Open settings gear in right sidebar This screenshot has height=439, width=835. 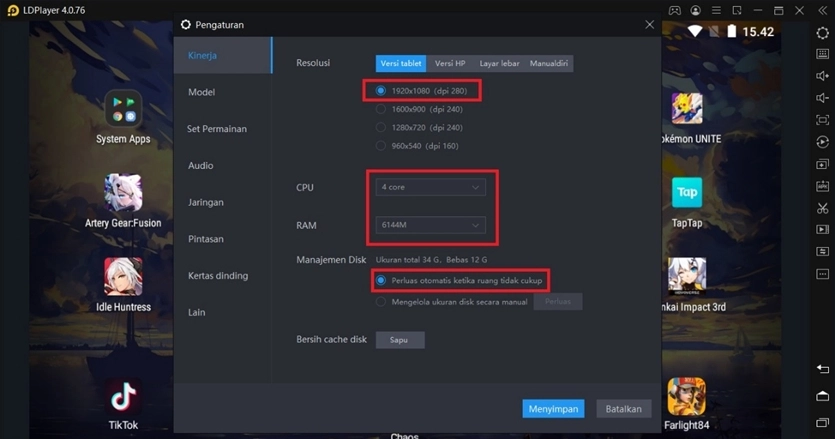[x=823, y=33]
